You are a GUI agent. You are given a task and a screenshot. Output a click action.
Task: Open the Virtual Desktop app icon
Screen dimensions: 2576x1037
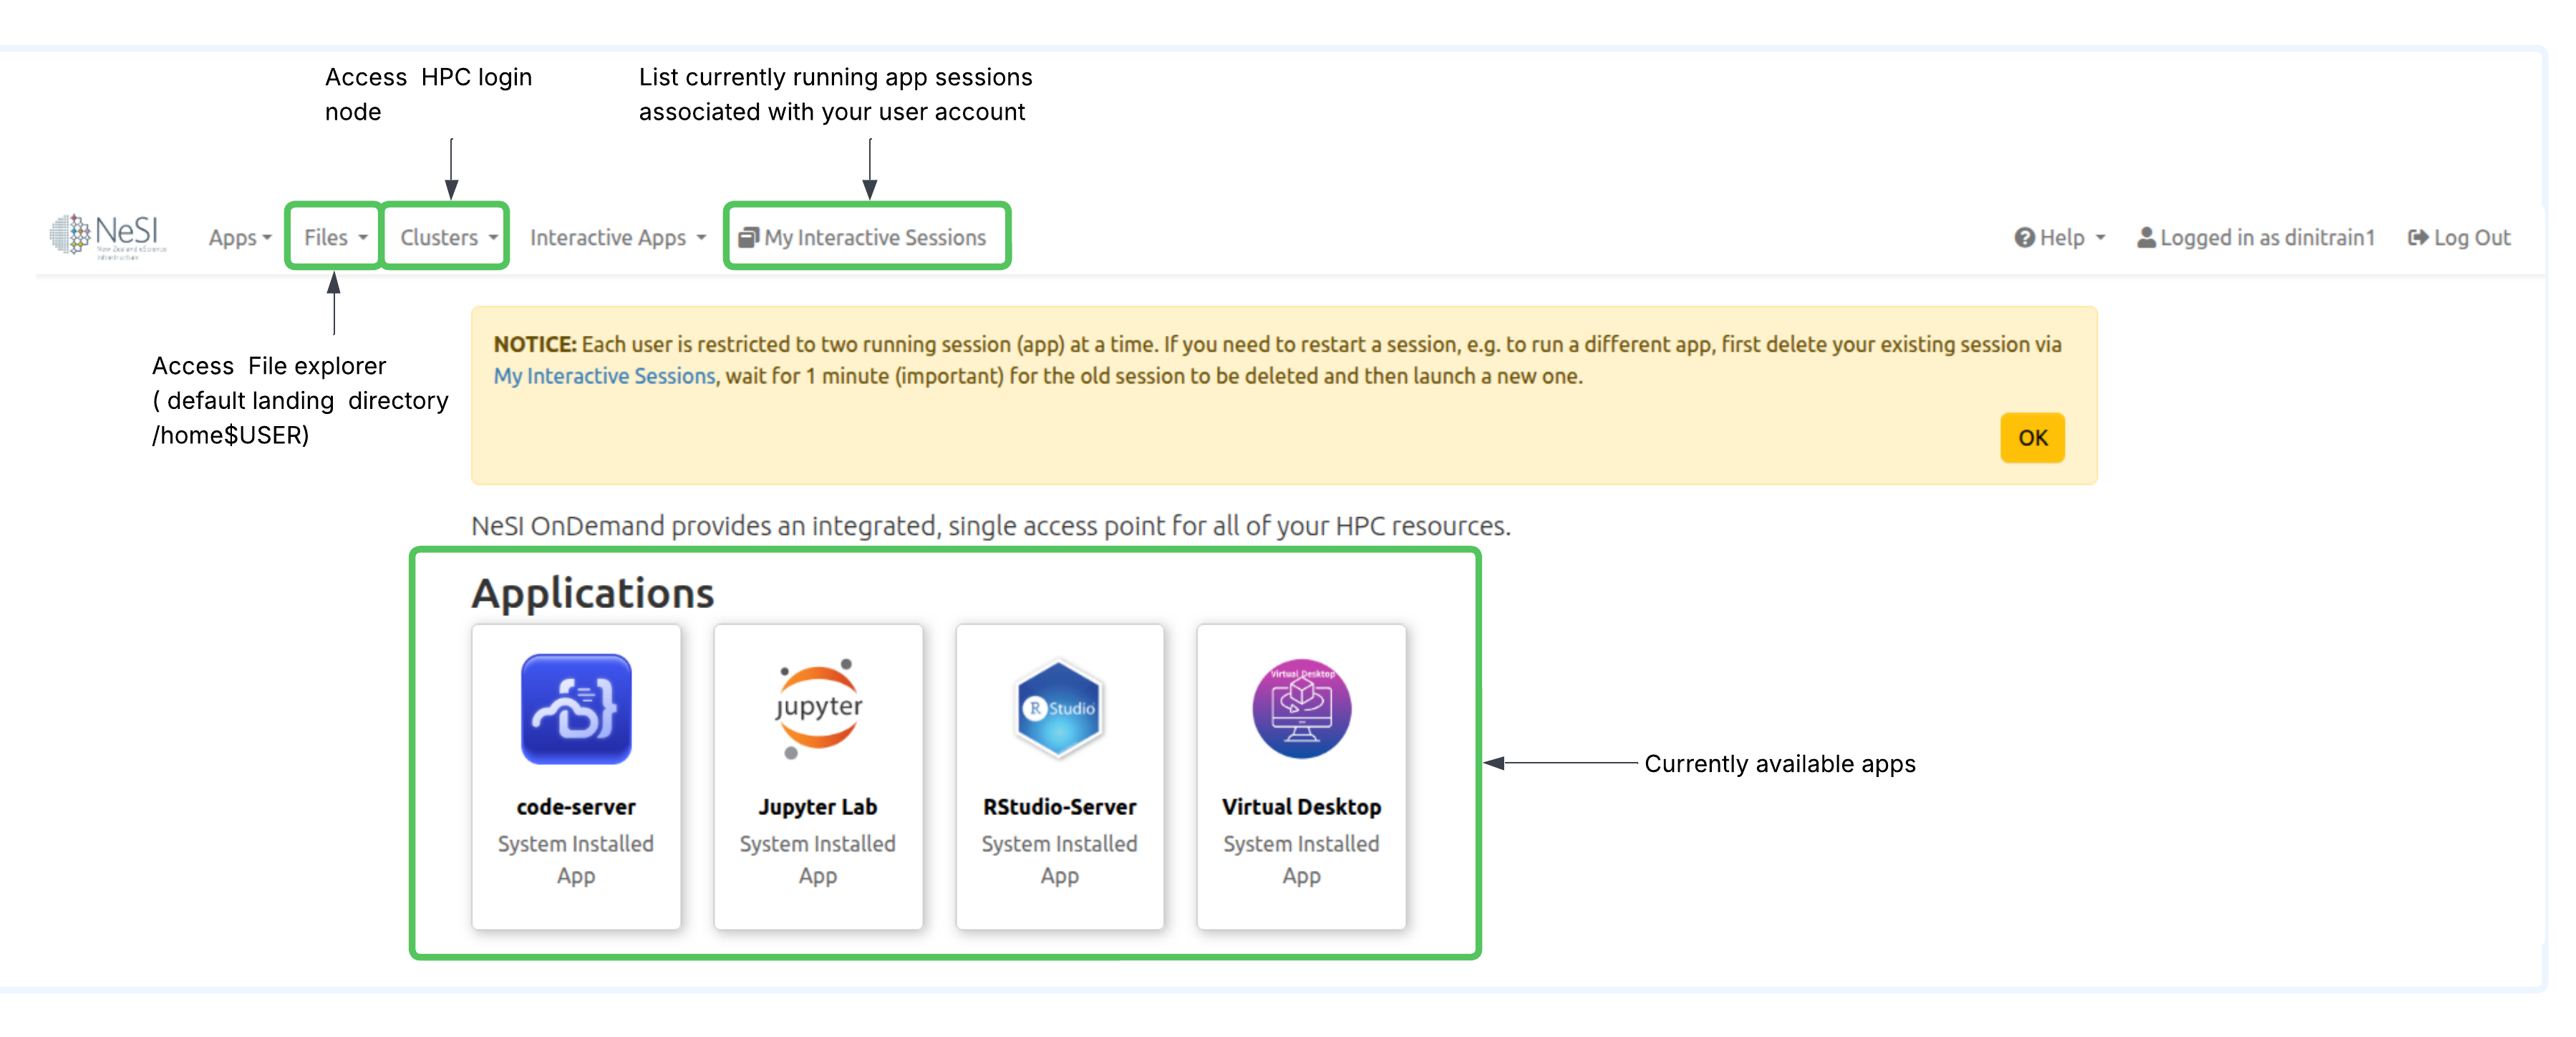(1301, 709)
